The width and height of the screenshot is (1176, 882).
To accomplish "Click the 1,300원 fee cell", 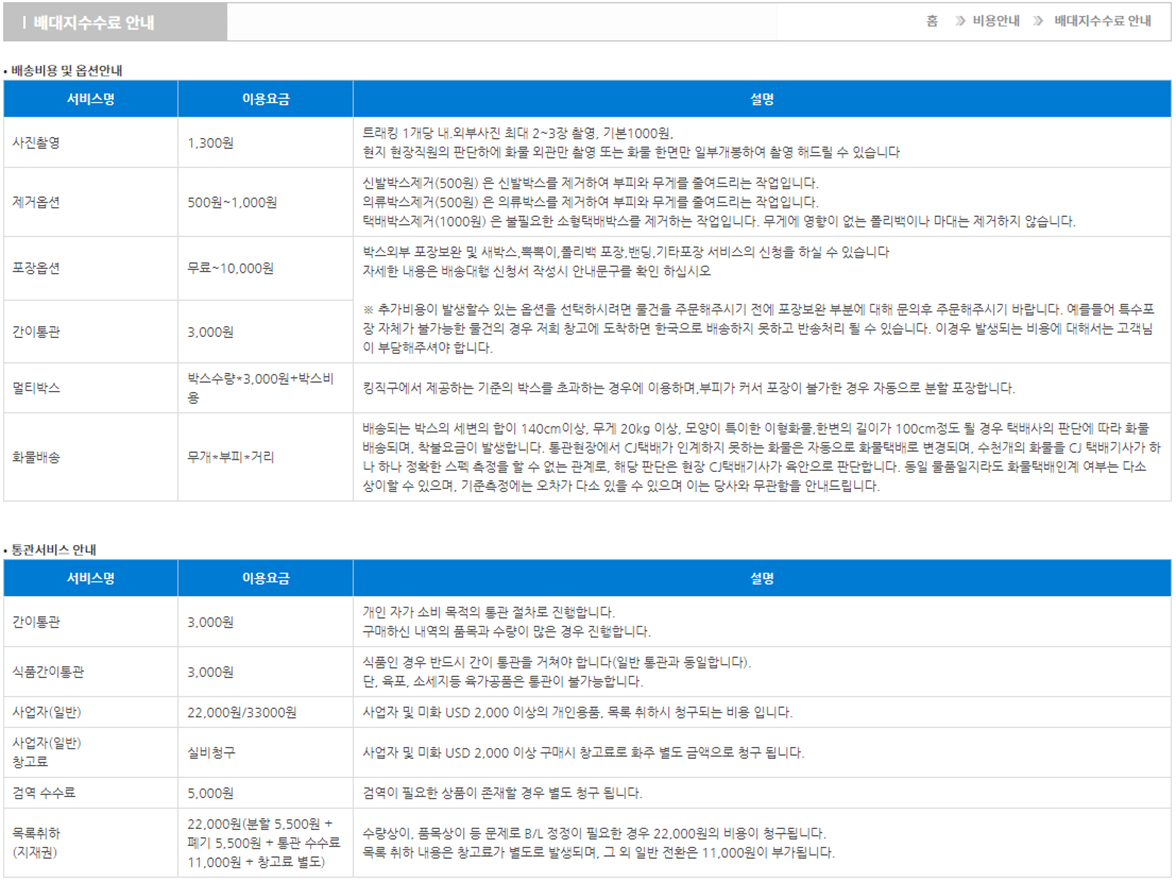I will click(x=210, y=143).
